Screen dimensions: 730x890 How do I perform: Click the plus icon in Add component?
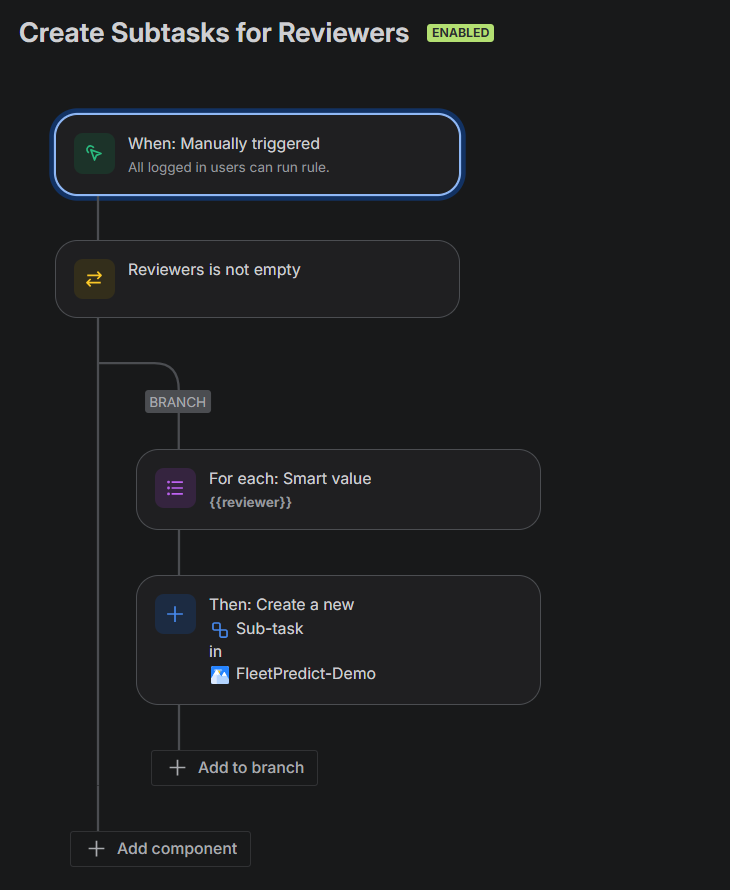pos(96,848)
